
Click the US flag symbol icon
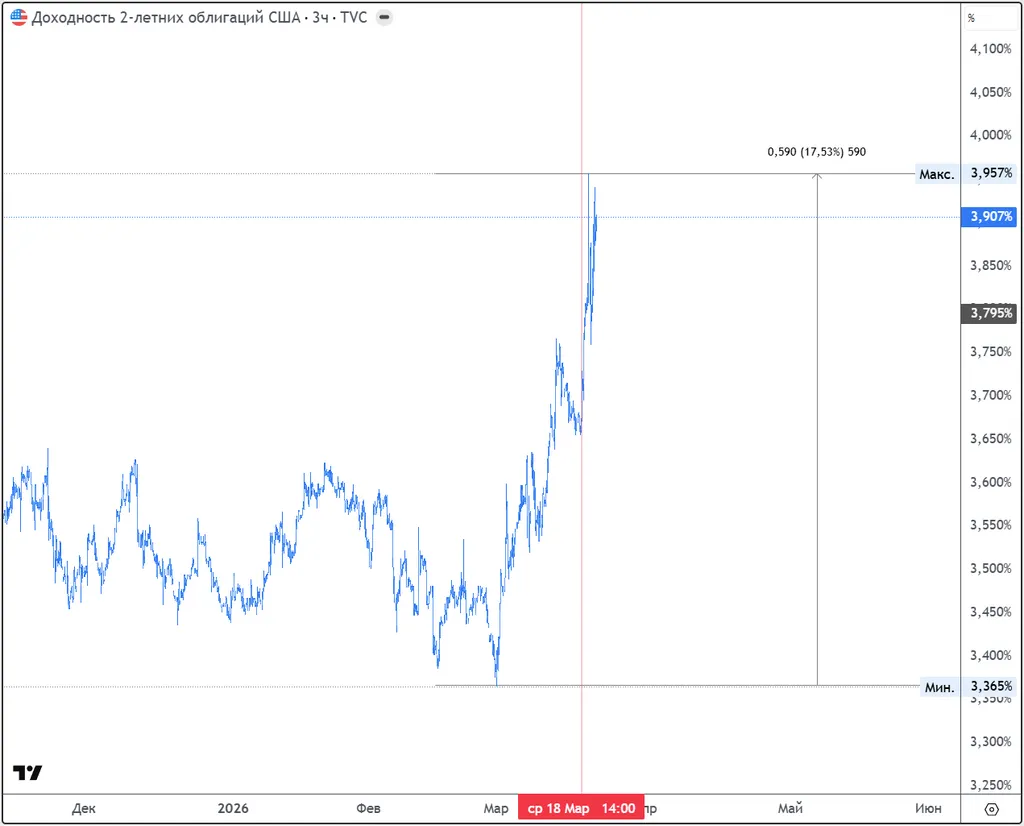(x=19, y=18)
